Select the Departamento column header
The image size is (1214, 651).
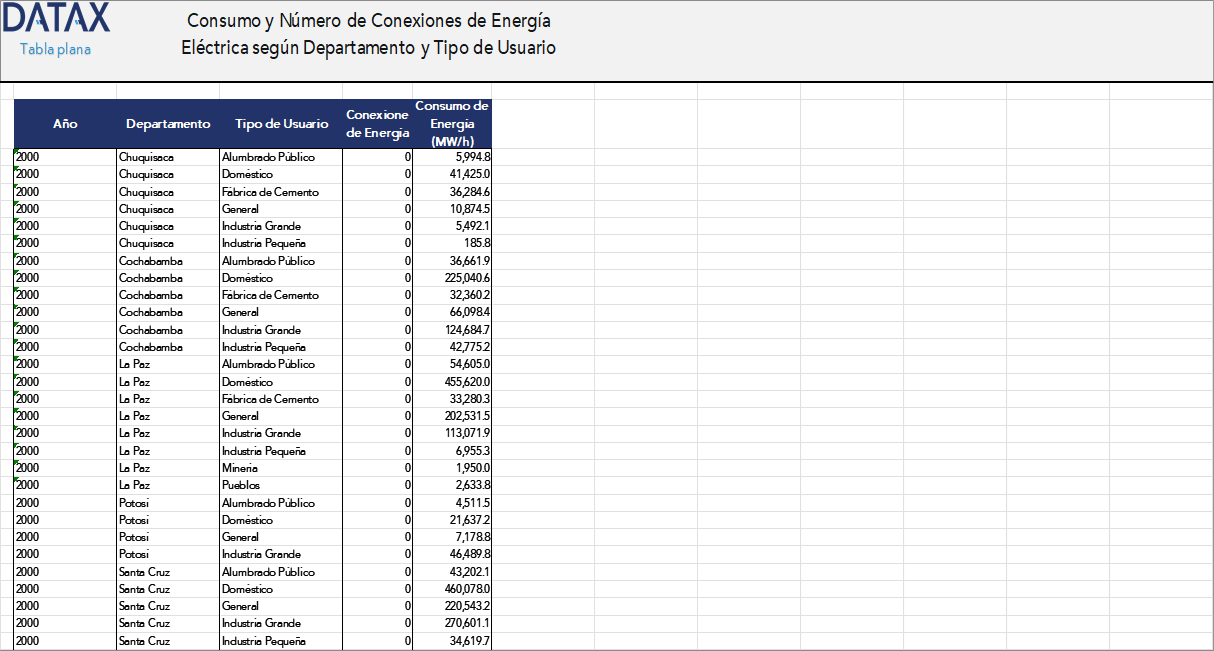pos(167,124)
